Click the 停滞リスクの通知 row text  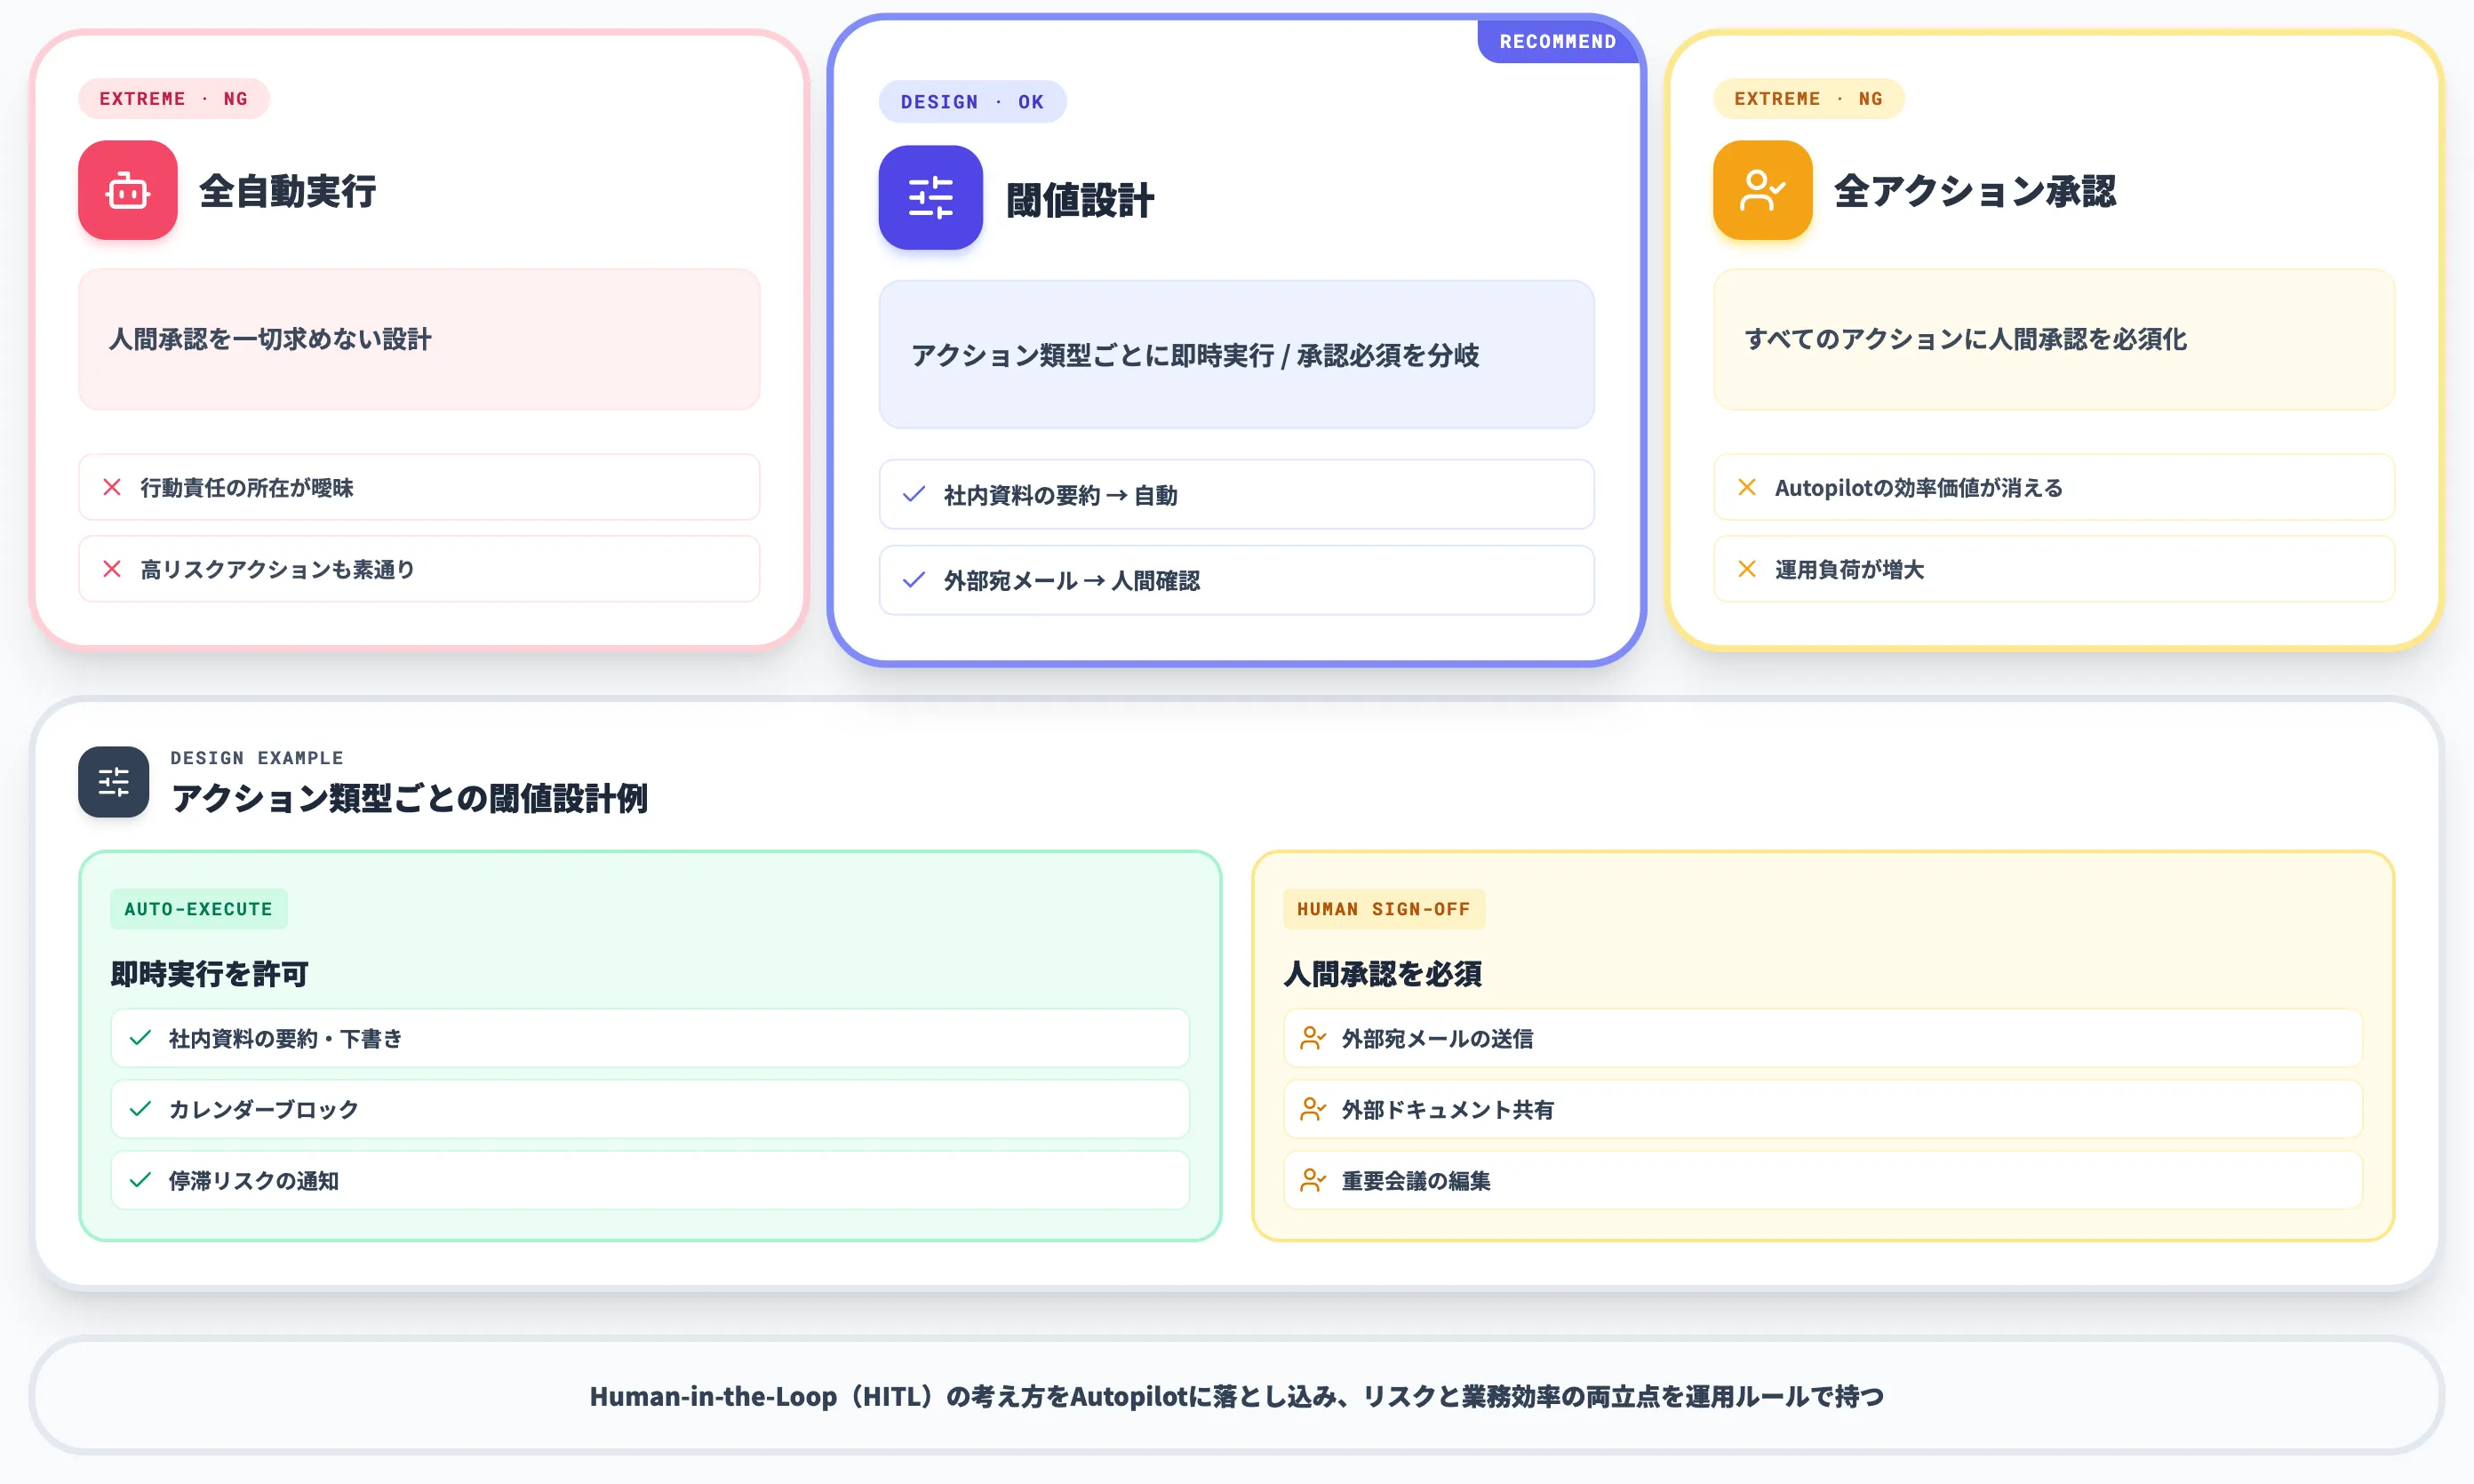coord(254,1181)
